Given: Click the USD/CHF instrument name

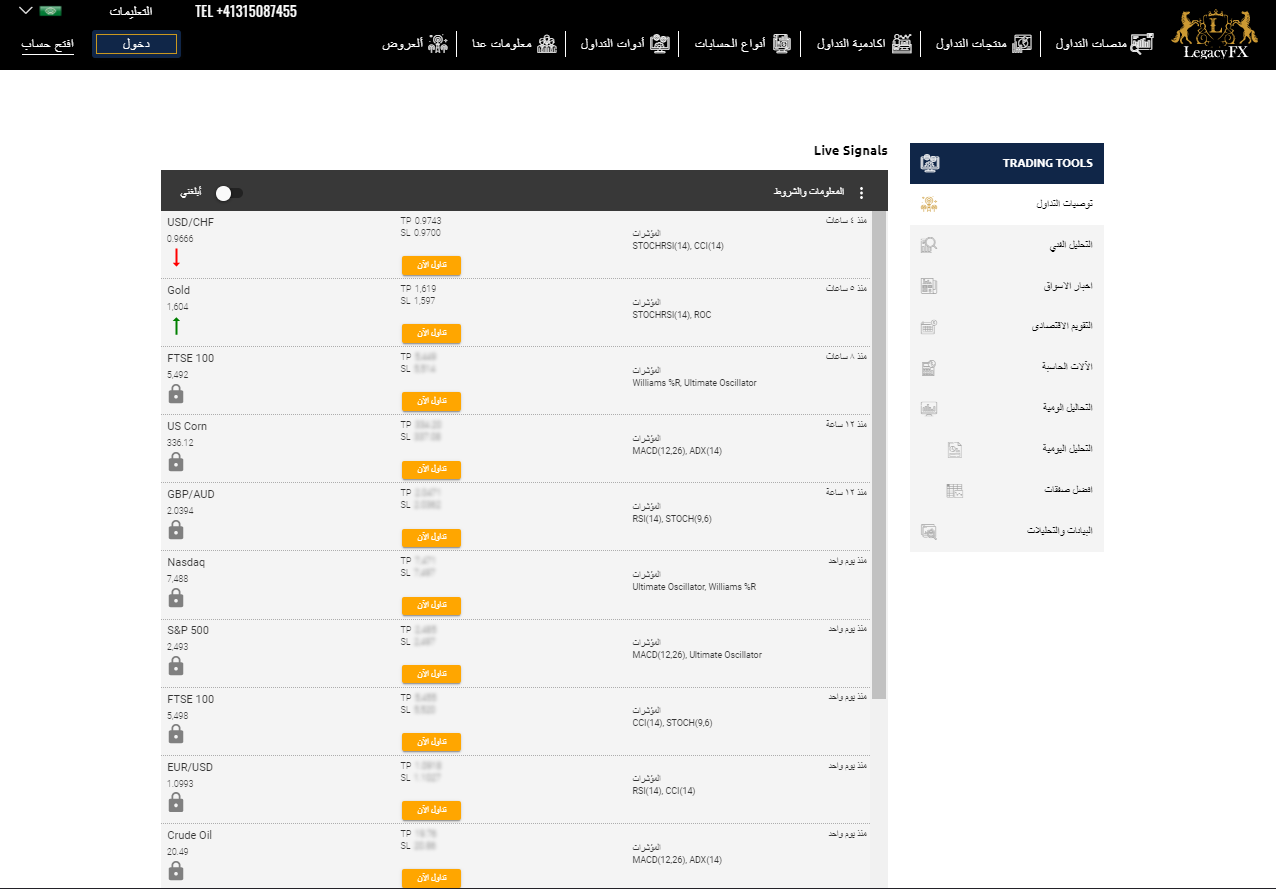Looking at the screenshot, I should click(x=190, y=222).
